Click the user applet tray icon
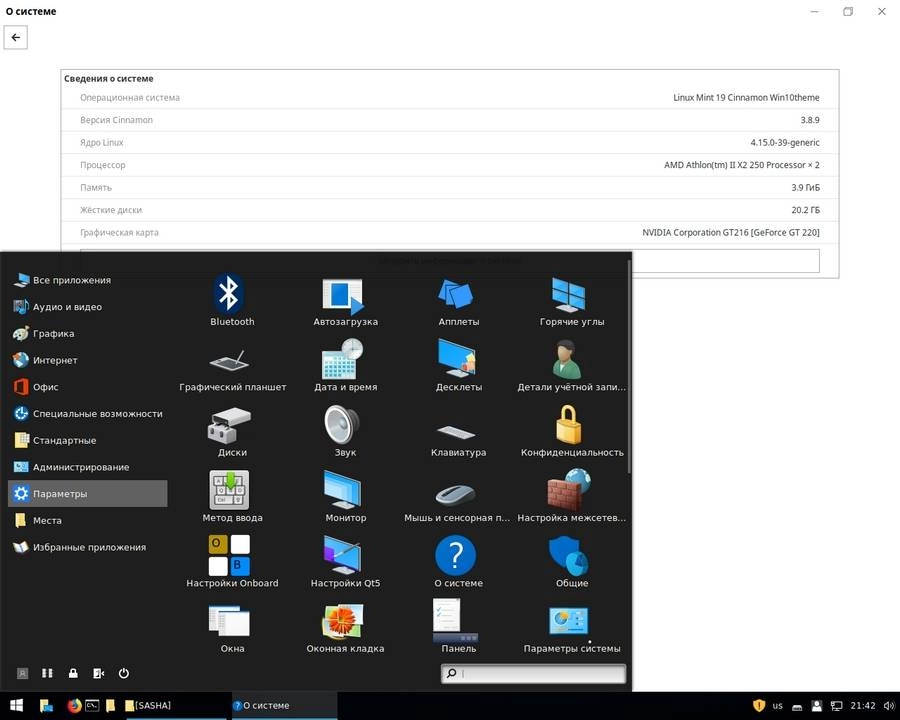The image size is (900, 720). (817, 706)
